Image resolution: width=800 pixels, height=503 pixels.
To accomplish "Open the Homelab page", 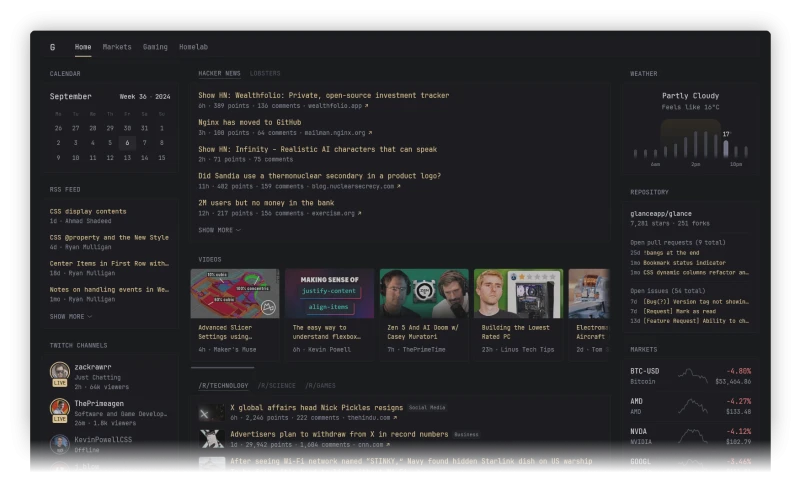I will (193, 47).
